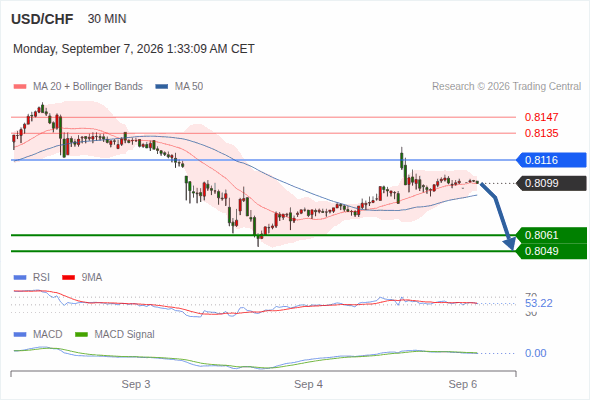This screenshot has height=400, width=590.
Task: Click the Sep 3 date axis label
Action: coord(136,384)
